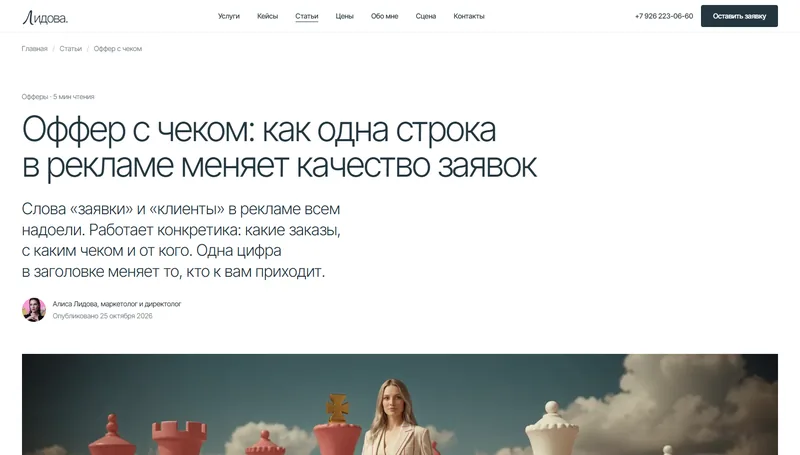
Task: Click the publication date 25 октября 2026
Action: [x=102, y=316]
